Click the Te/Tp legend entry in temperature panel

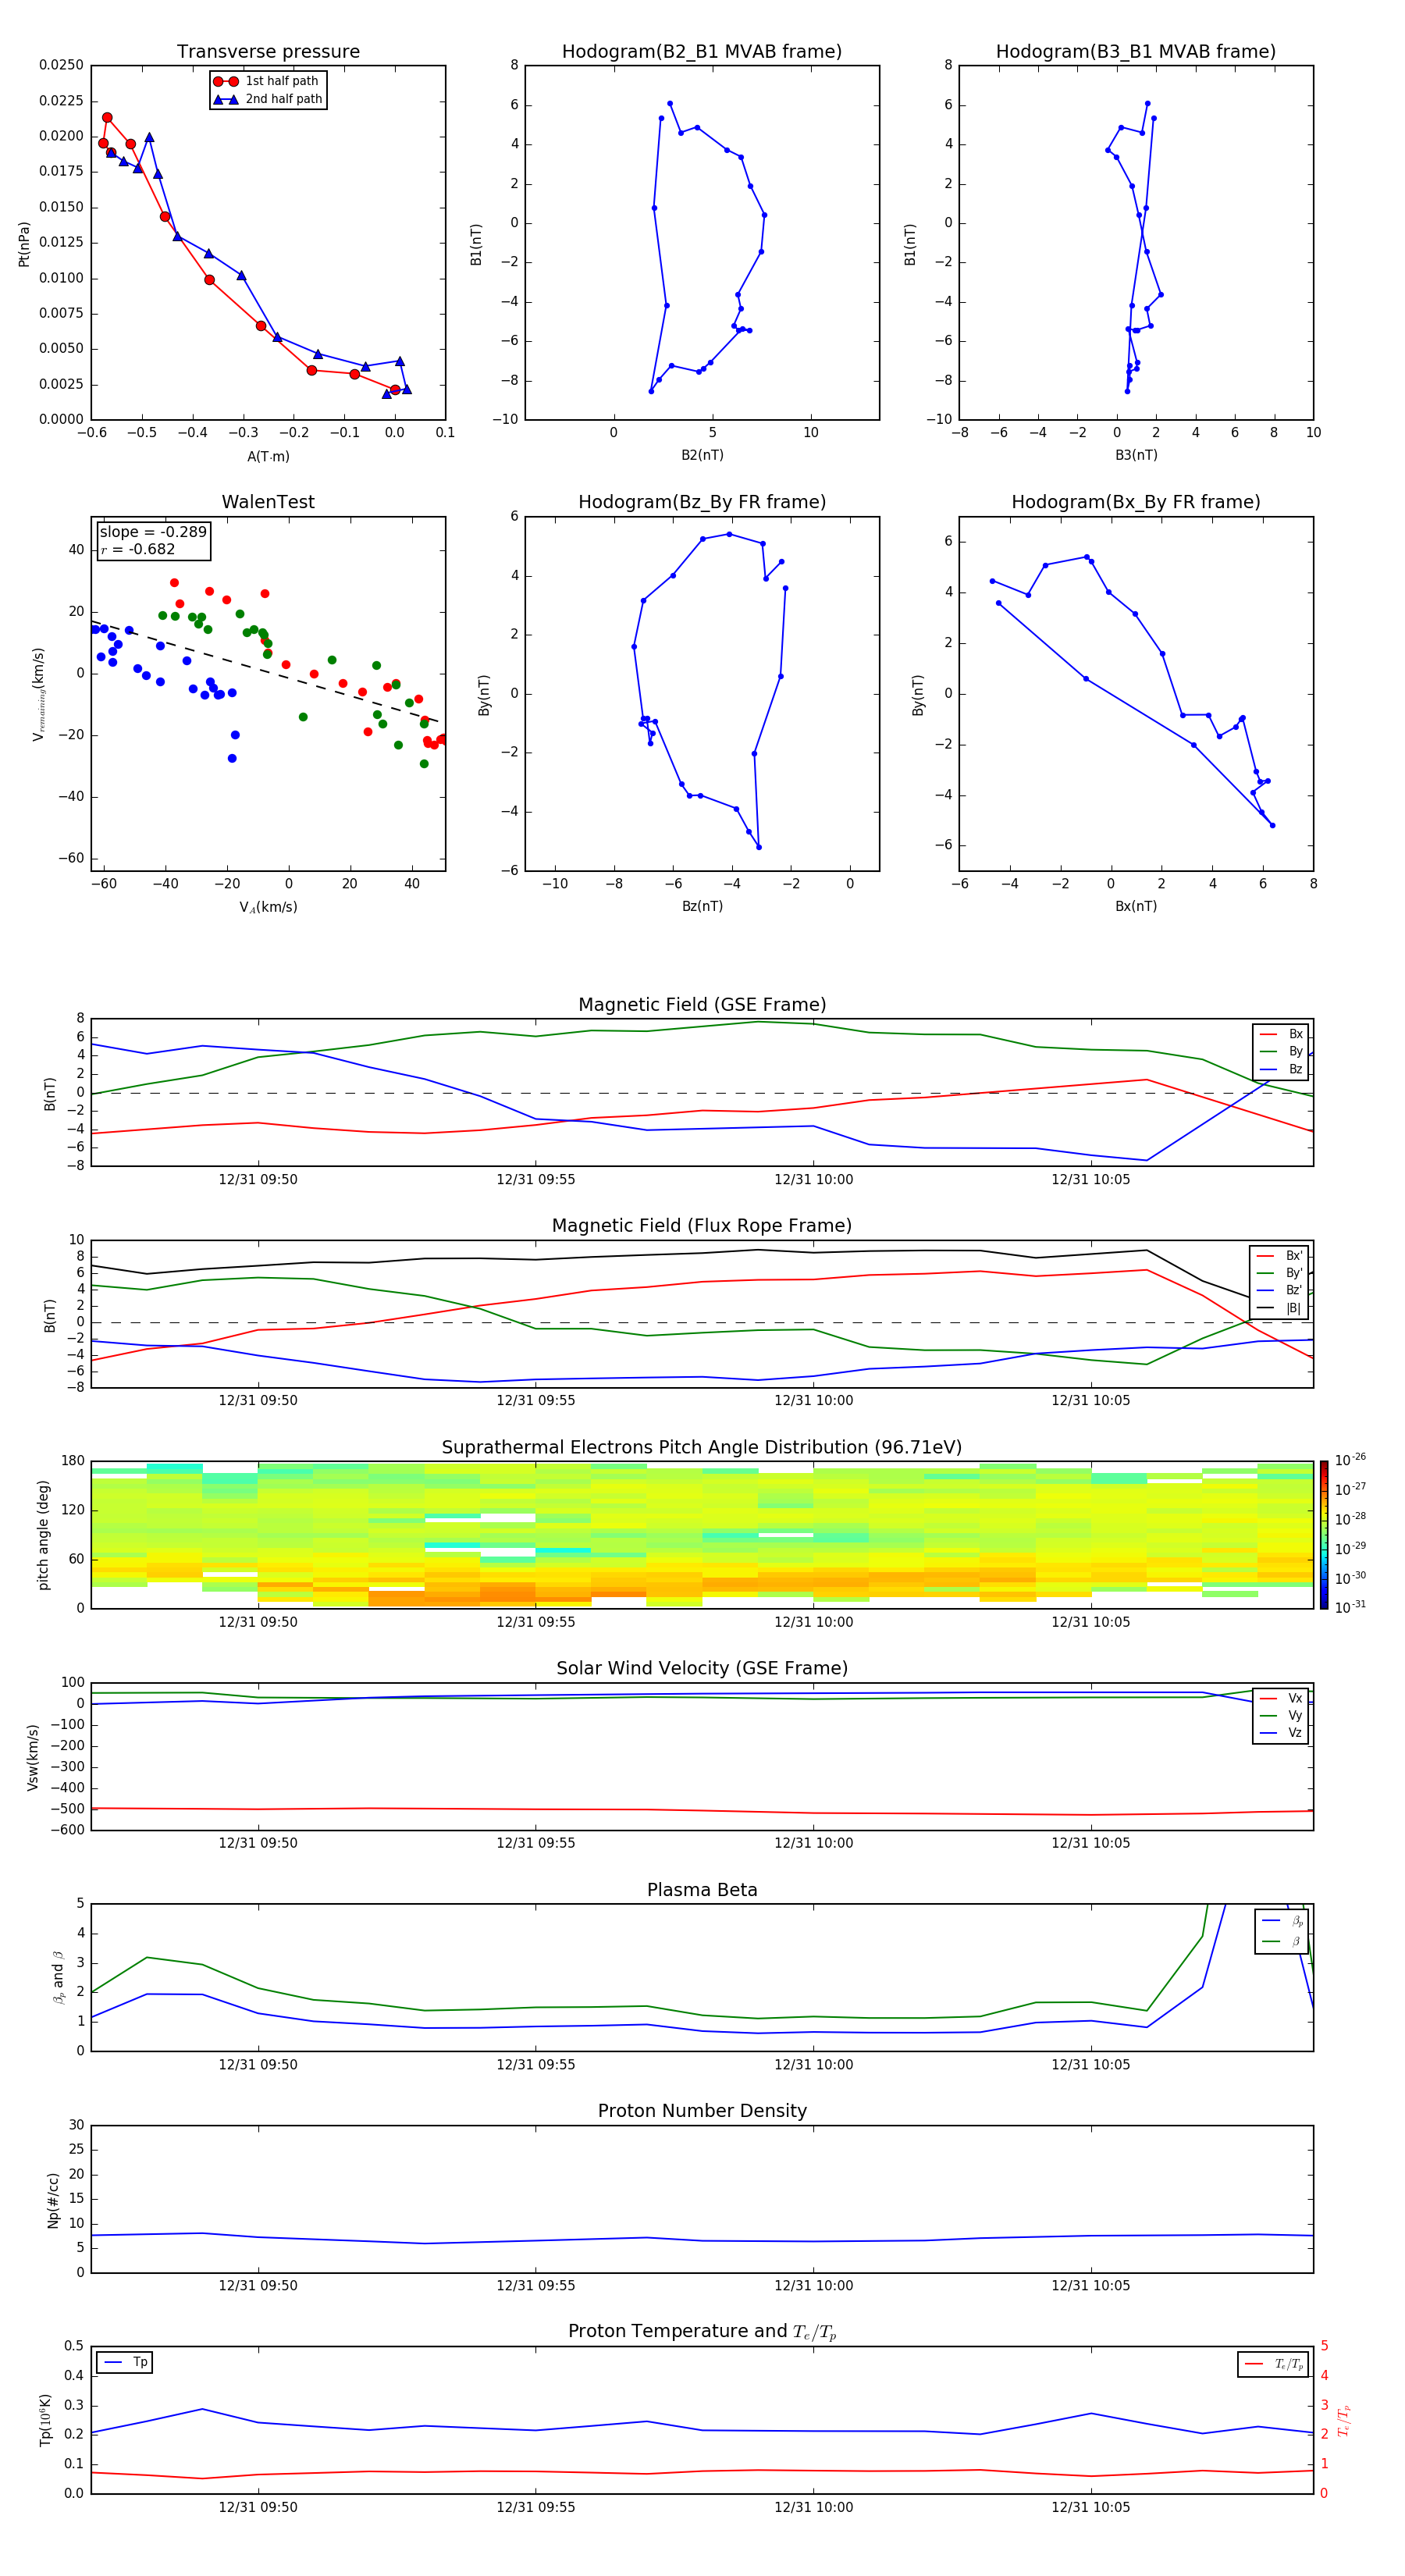click(1274, 2364)
